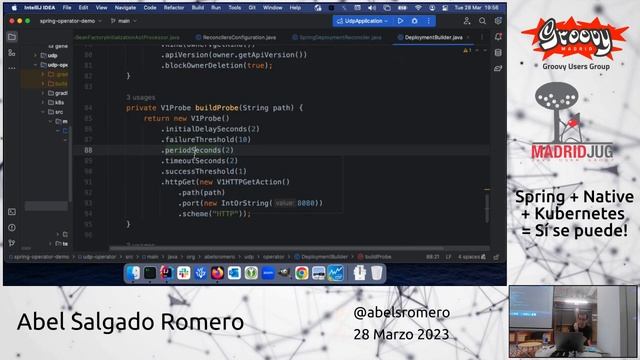Switch to SpringDeploymentReconciler.java tab

pos(337,37)
